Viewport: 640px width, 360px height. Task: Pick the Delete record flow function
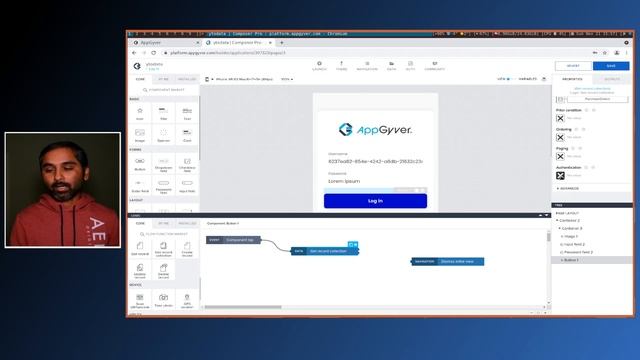(163, 270)
